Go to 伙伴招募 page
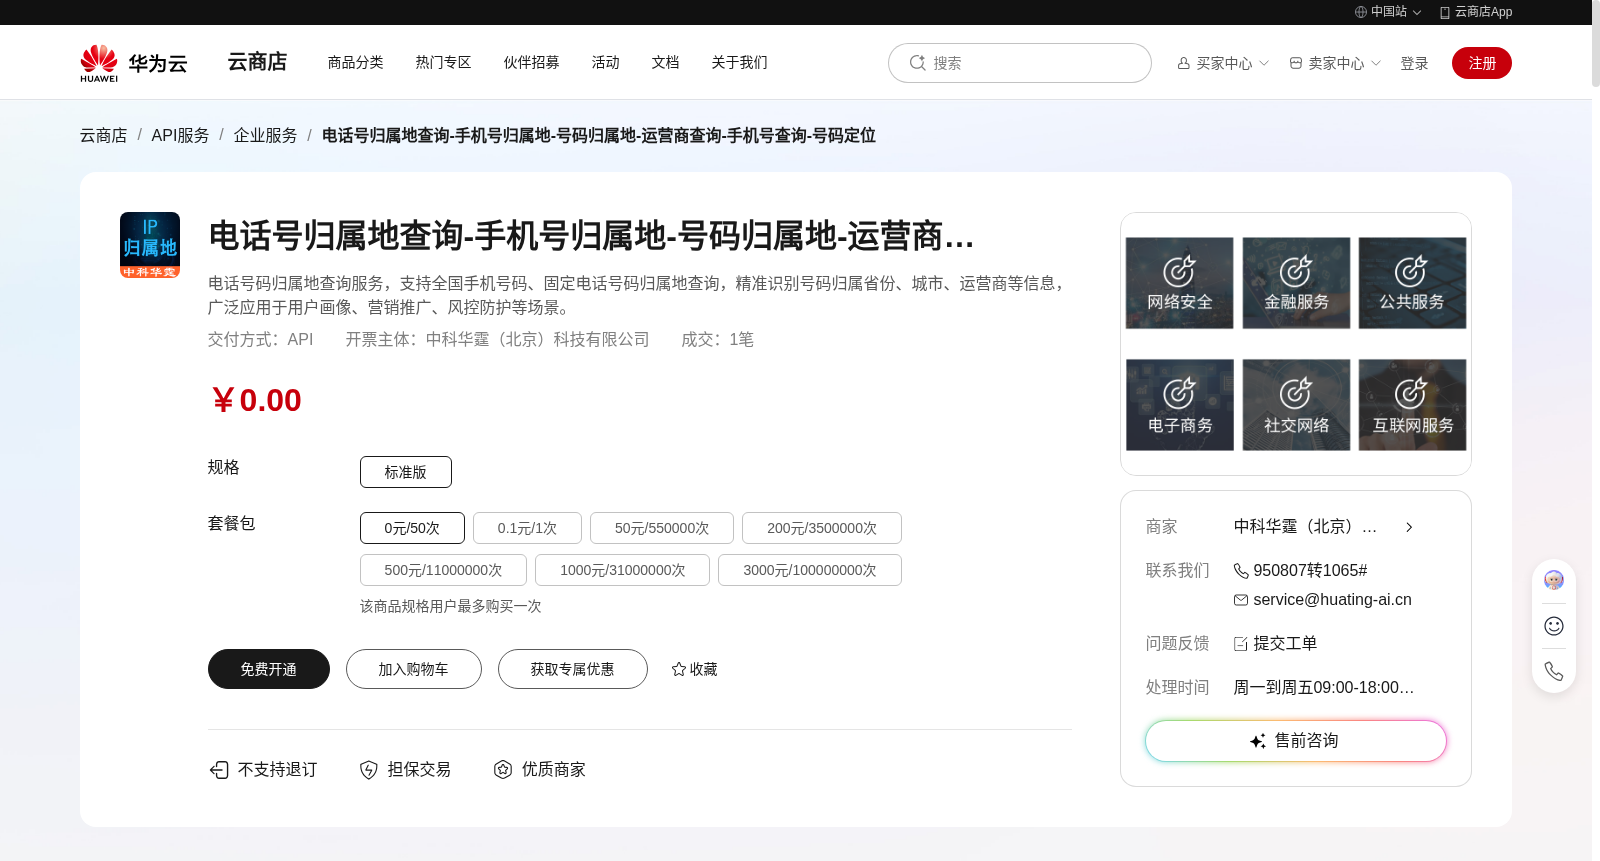 531,62
